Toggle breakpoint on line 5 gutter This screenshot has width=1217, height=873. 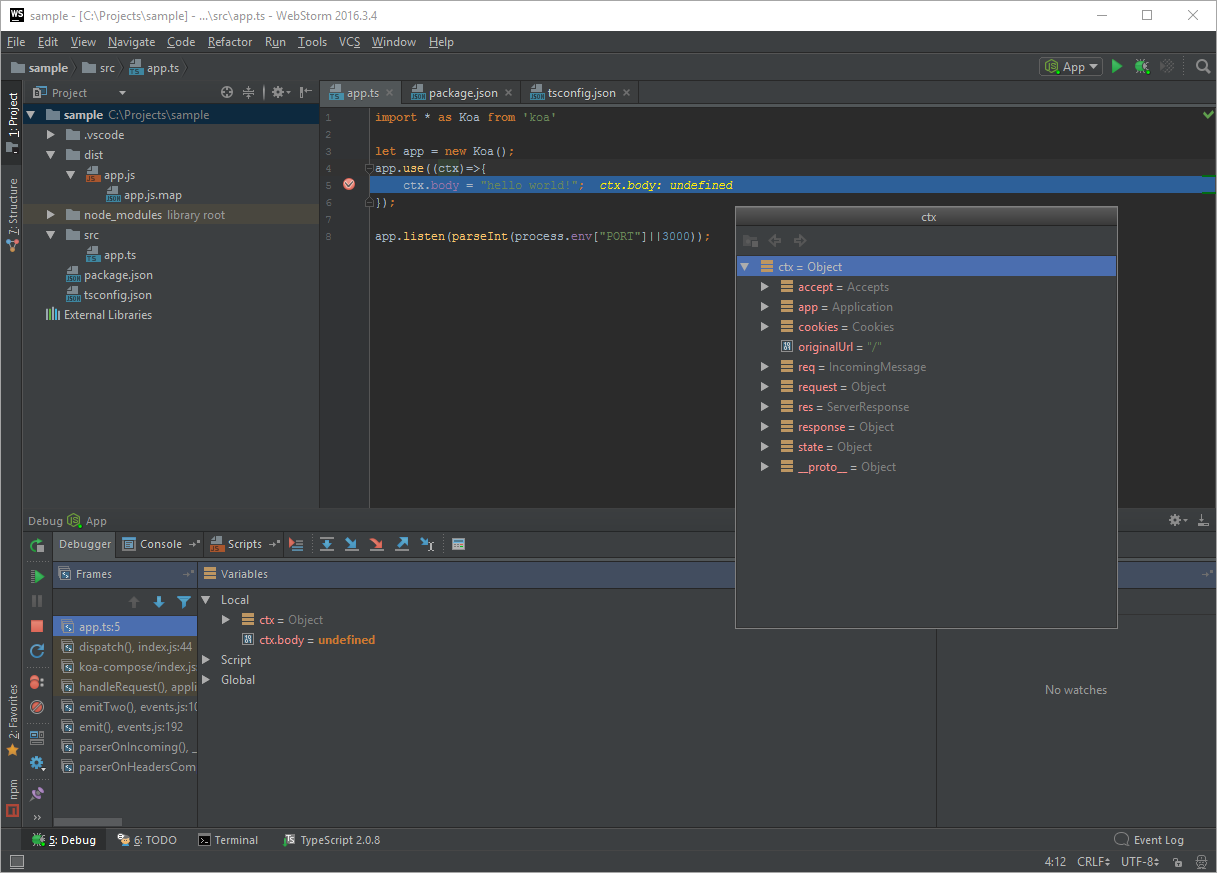[349, 185]
